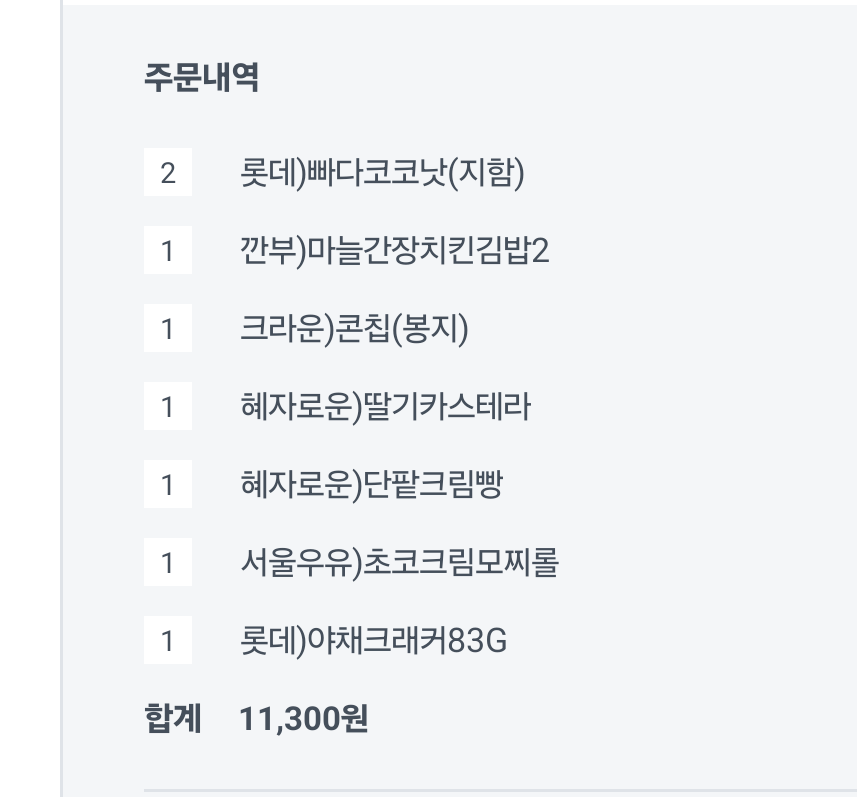Click the 11,300원 total amount
The height and width of the screenshot is (797, 857).
coord(304,718)
